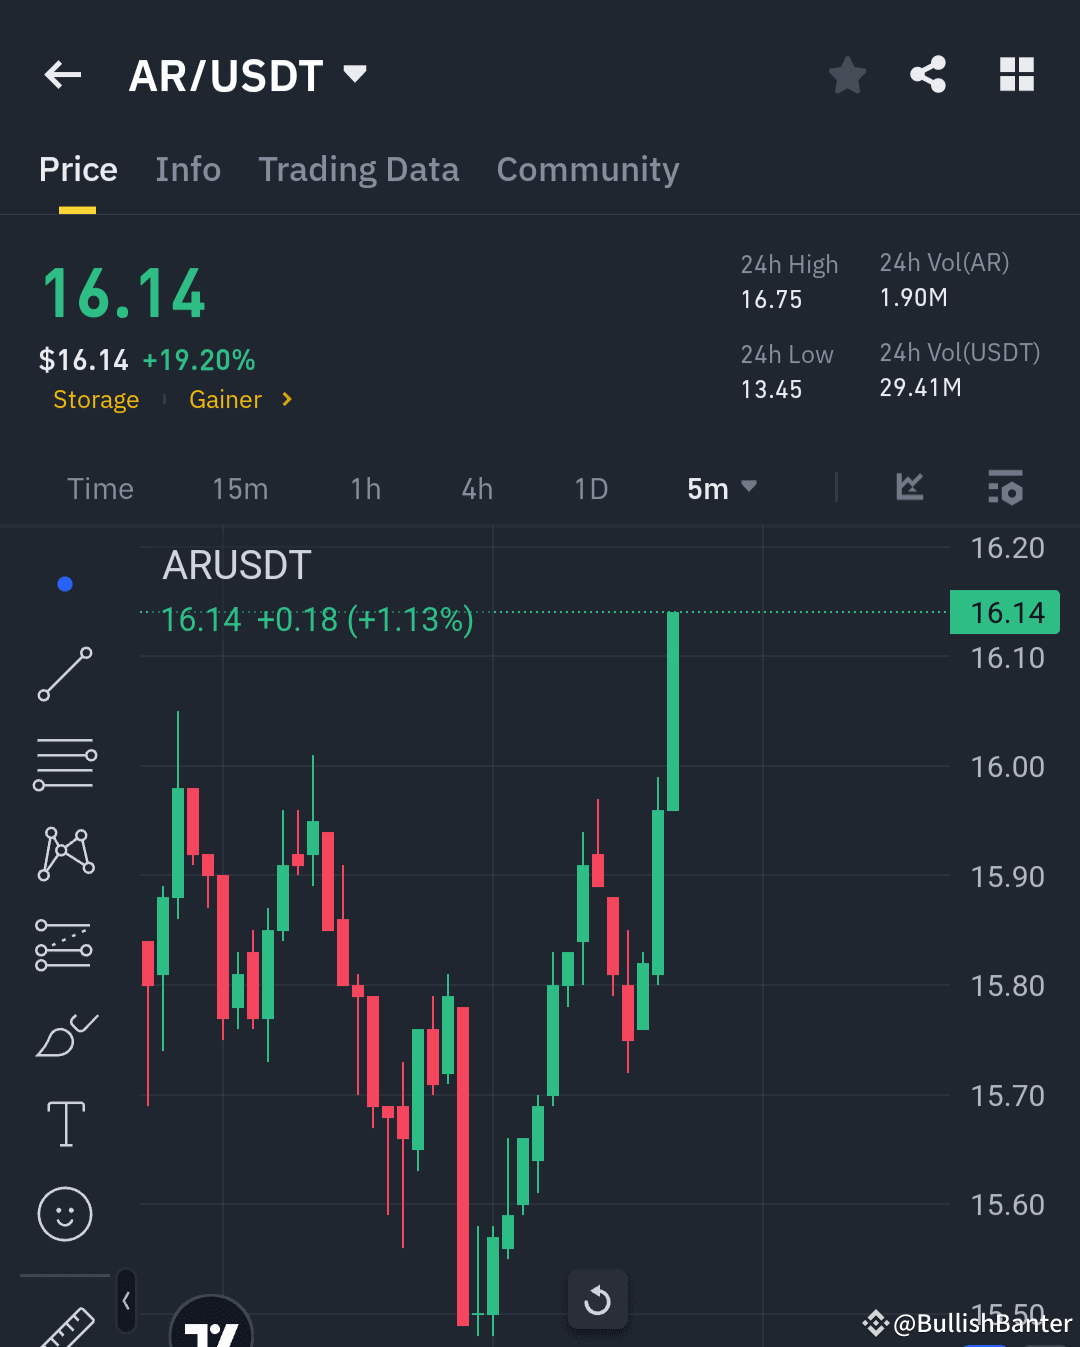
Task: Select the 1D timeframe
Action: [591, 488]
